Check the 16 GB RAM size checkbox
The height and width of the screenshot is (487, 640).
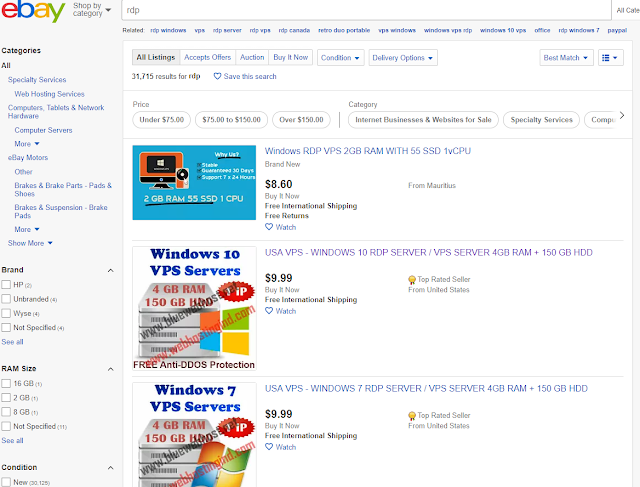[6, 383]
